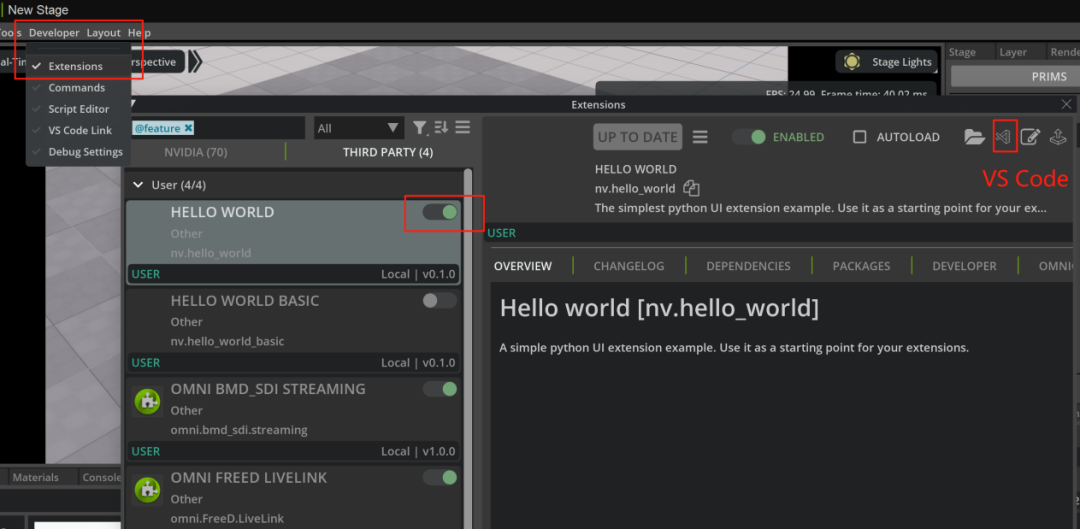Switch to the Materials tab
Screen dimensions: 1080x529
coord(36,477)
